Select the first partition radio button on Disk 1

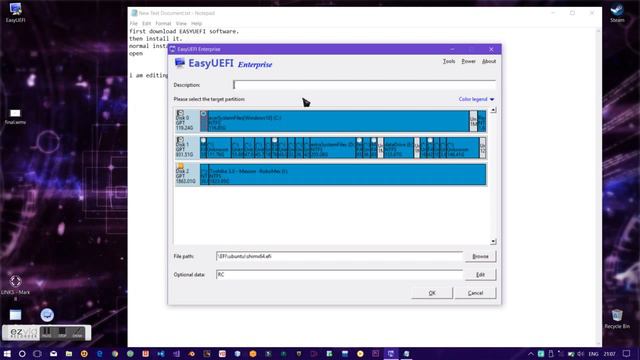click(203, 140)
